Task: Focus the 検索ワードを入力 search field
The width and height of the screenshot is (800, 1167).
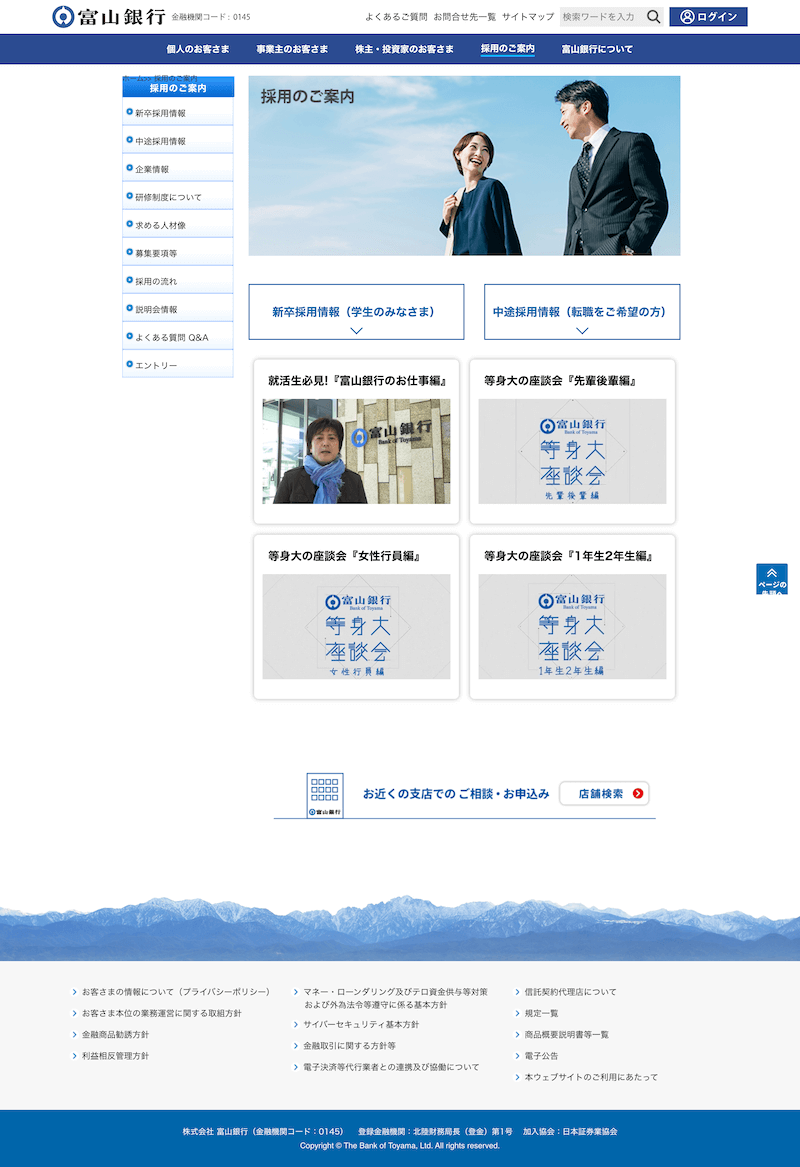Action: coord(601,16)
